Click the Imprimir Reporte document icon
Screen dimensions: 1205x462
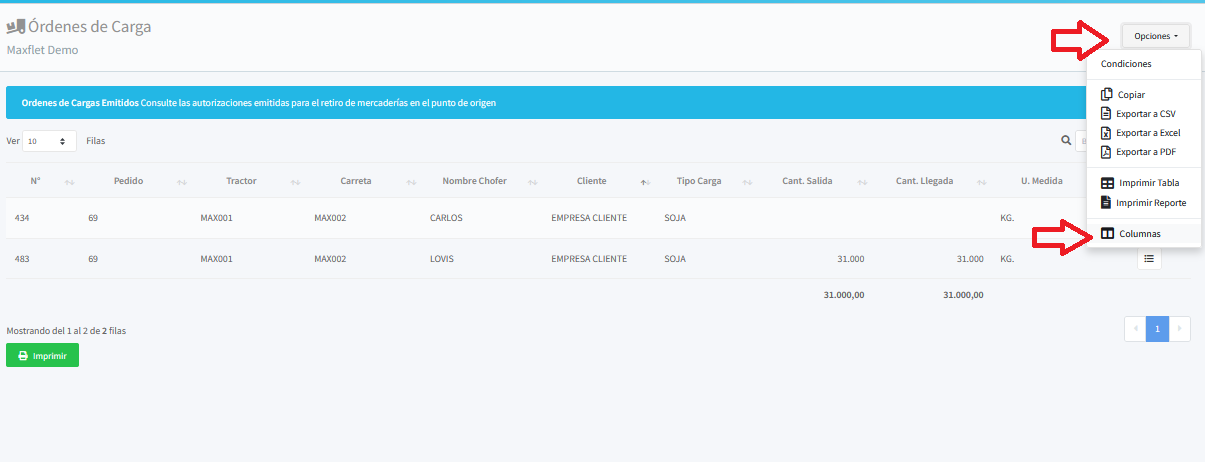coord(1107,203)
